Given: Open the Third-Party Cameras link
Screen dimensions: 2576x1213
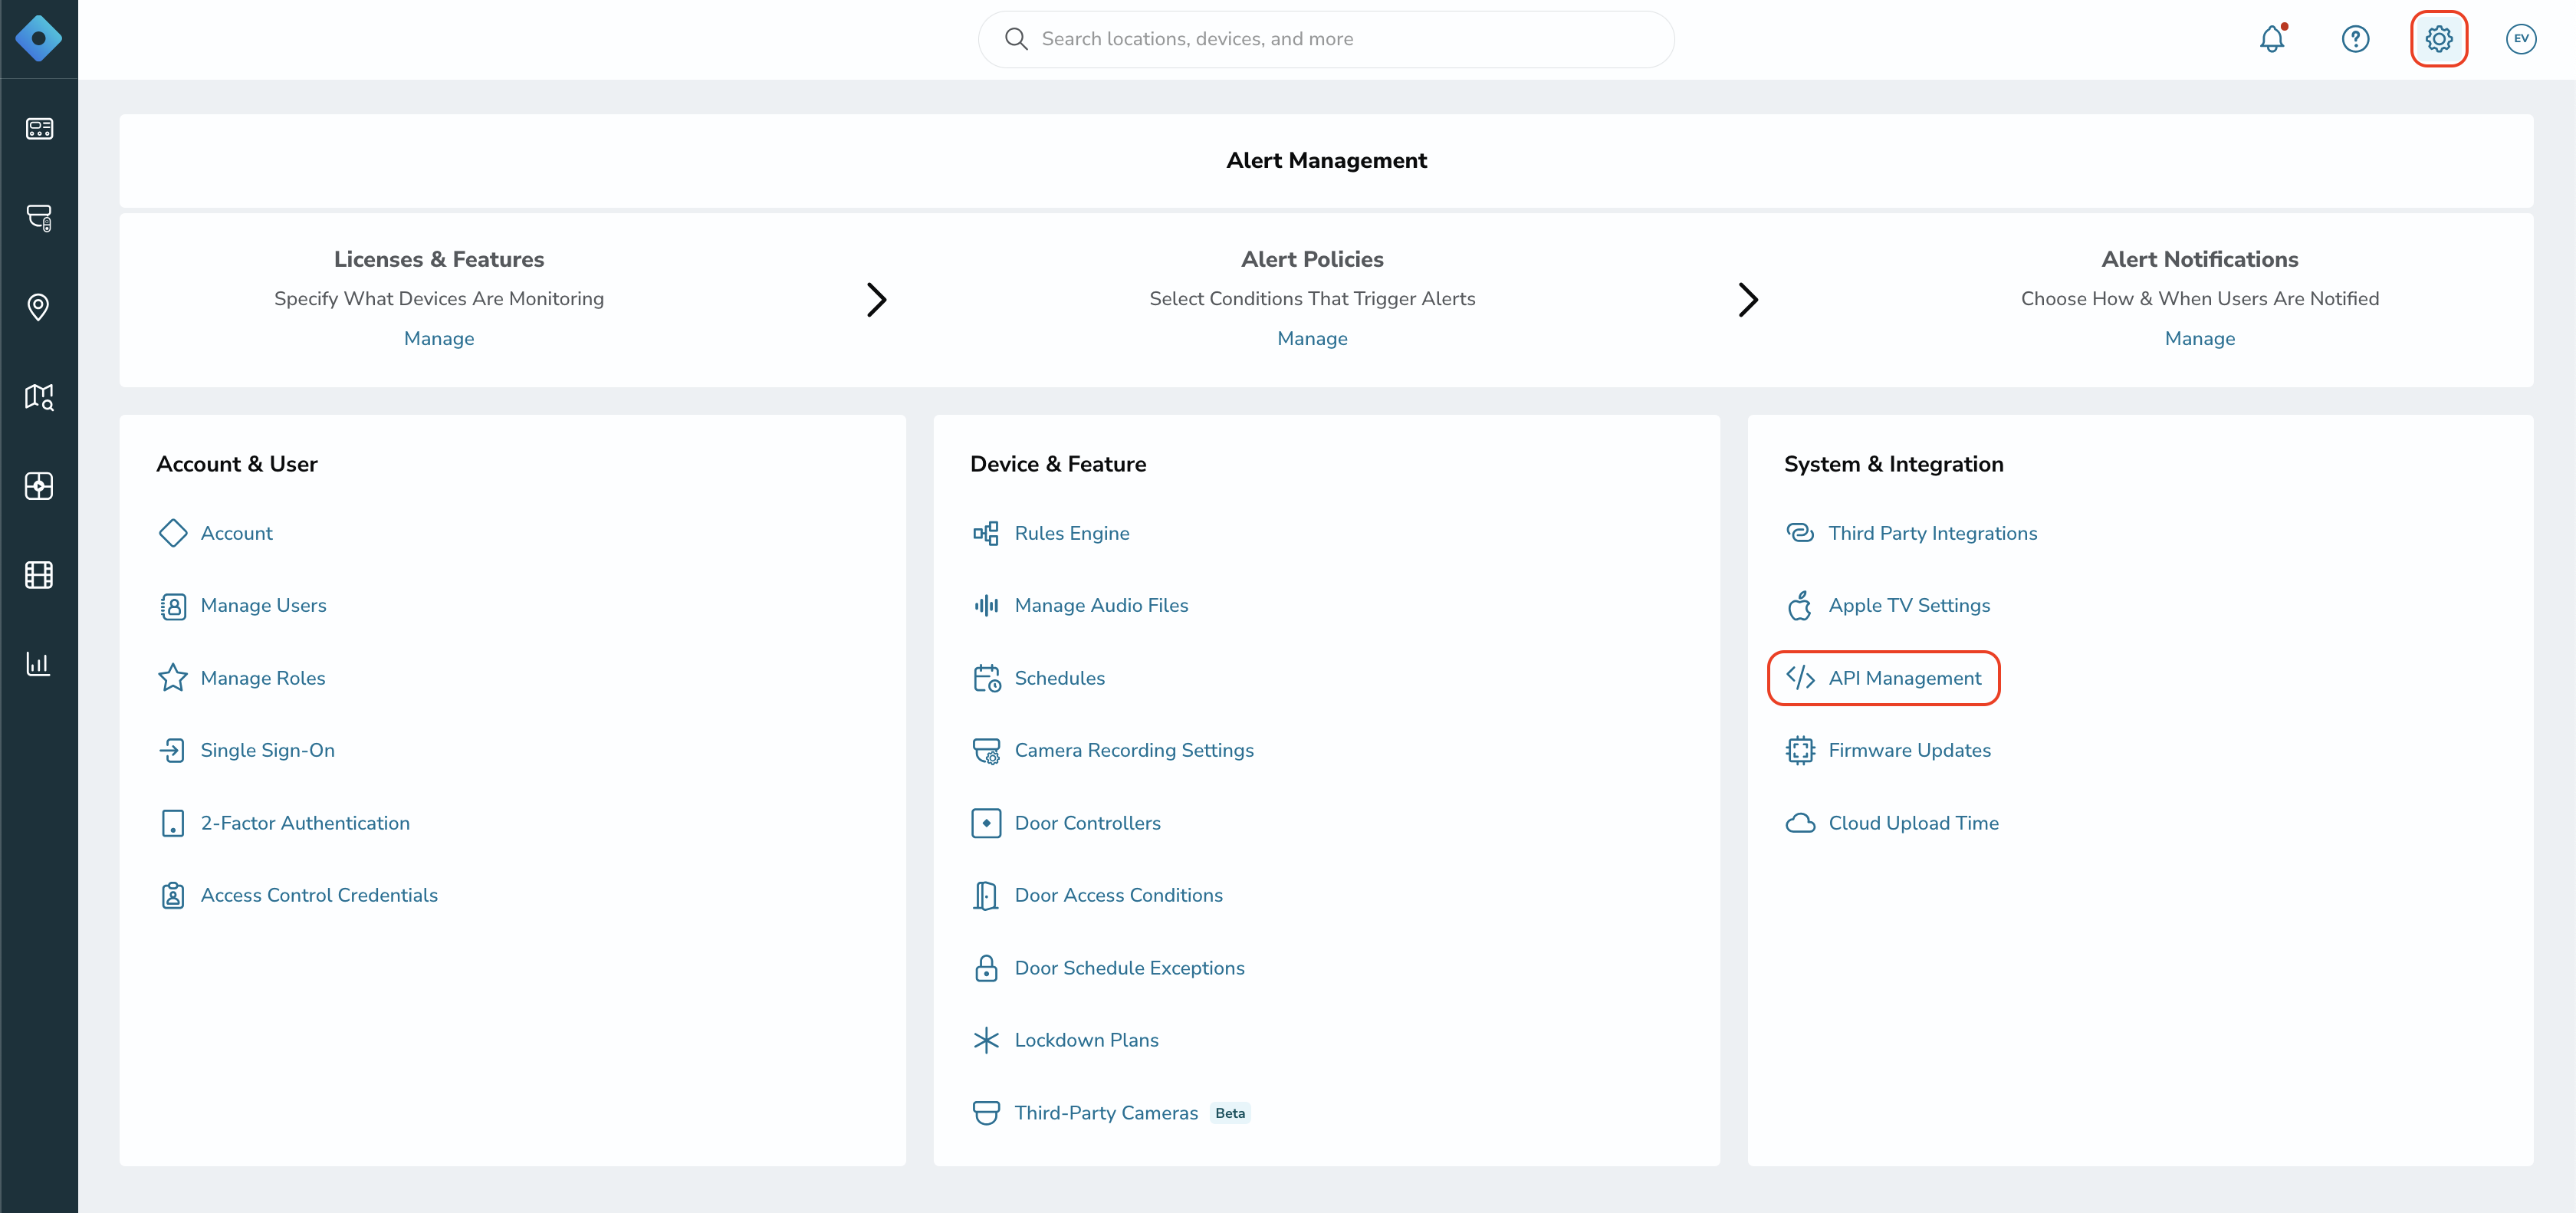Looking at the screenshot, I should click(x=1106, y=1113).
